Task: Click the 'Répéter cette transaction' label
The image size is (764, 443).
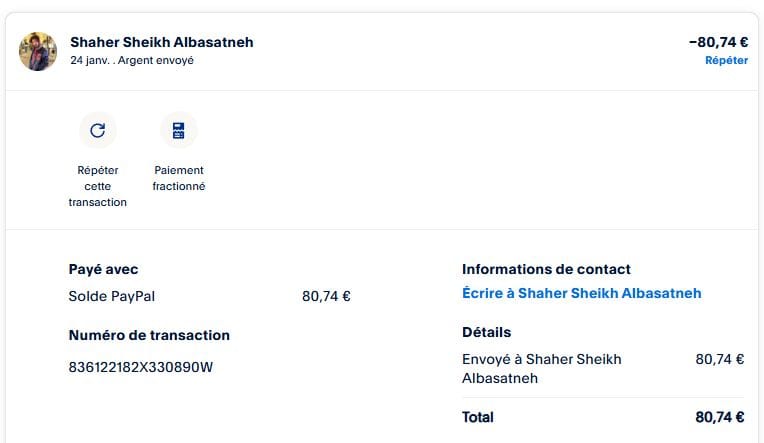Action: [98, 186]
